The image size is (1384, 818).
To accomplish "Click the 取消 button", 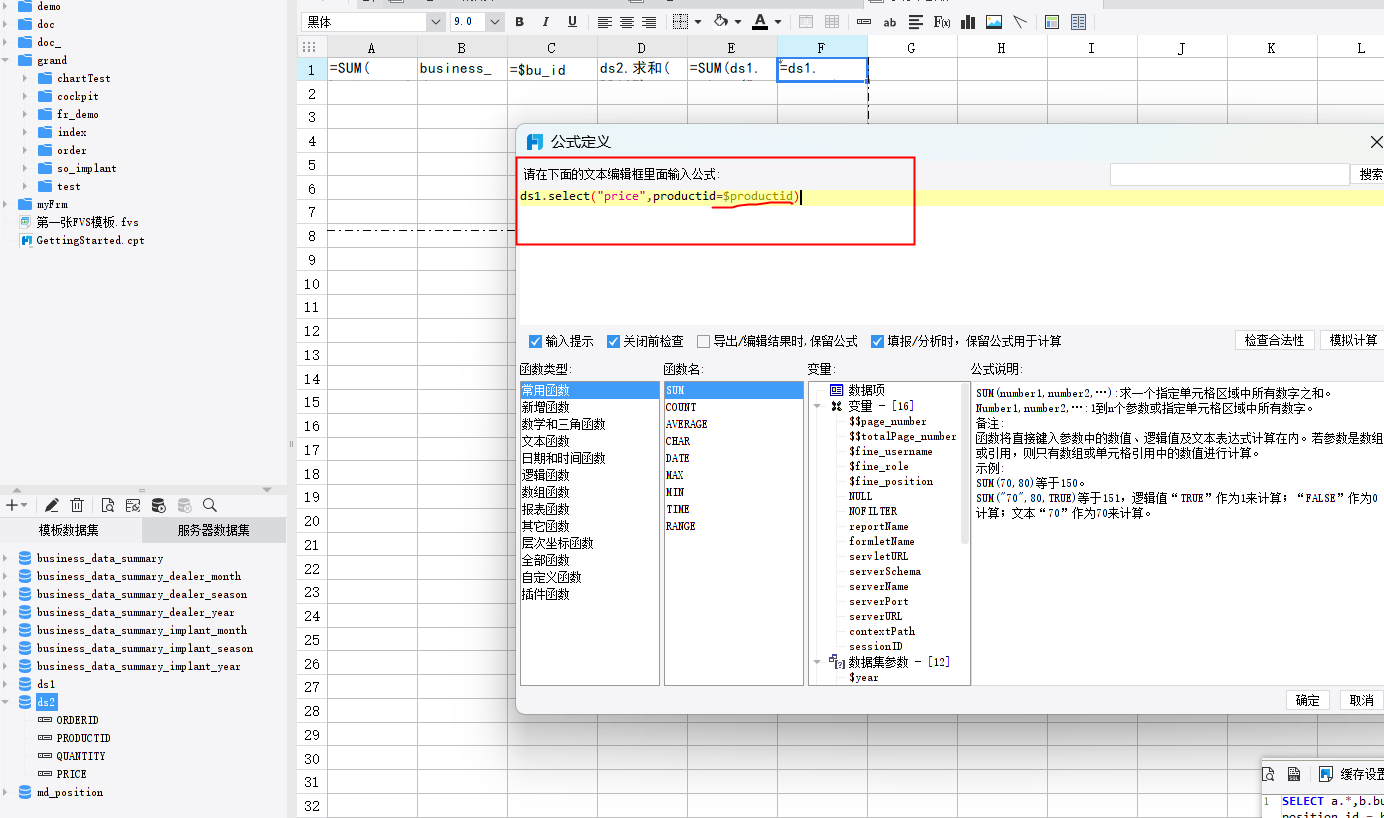I will coord(1362,700).
